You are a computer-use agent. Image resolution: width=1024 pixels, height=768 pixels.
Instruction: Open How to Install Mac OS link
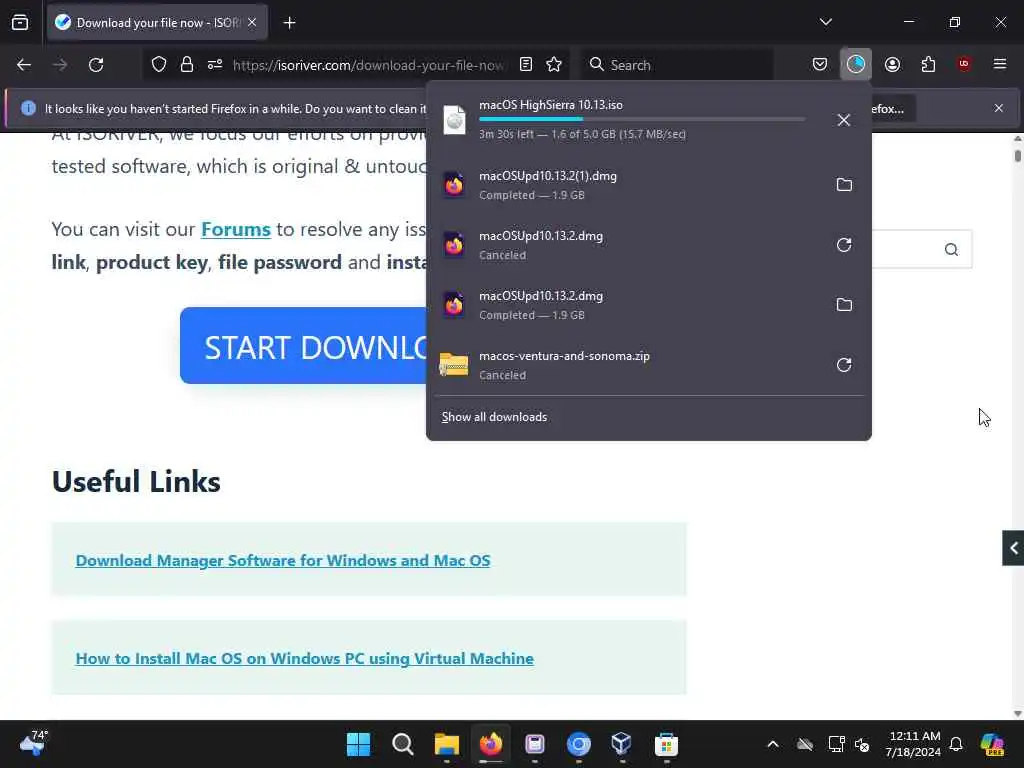[304, 658]
